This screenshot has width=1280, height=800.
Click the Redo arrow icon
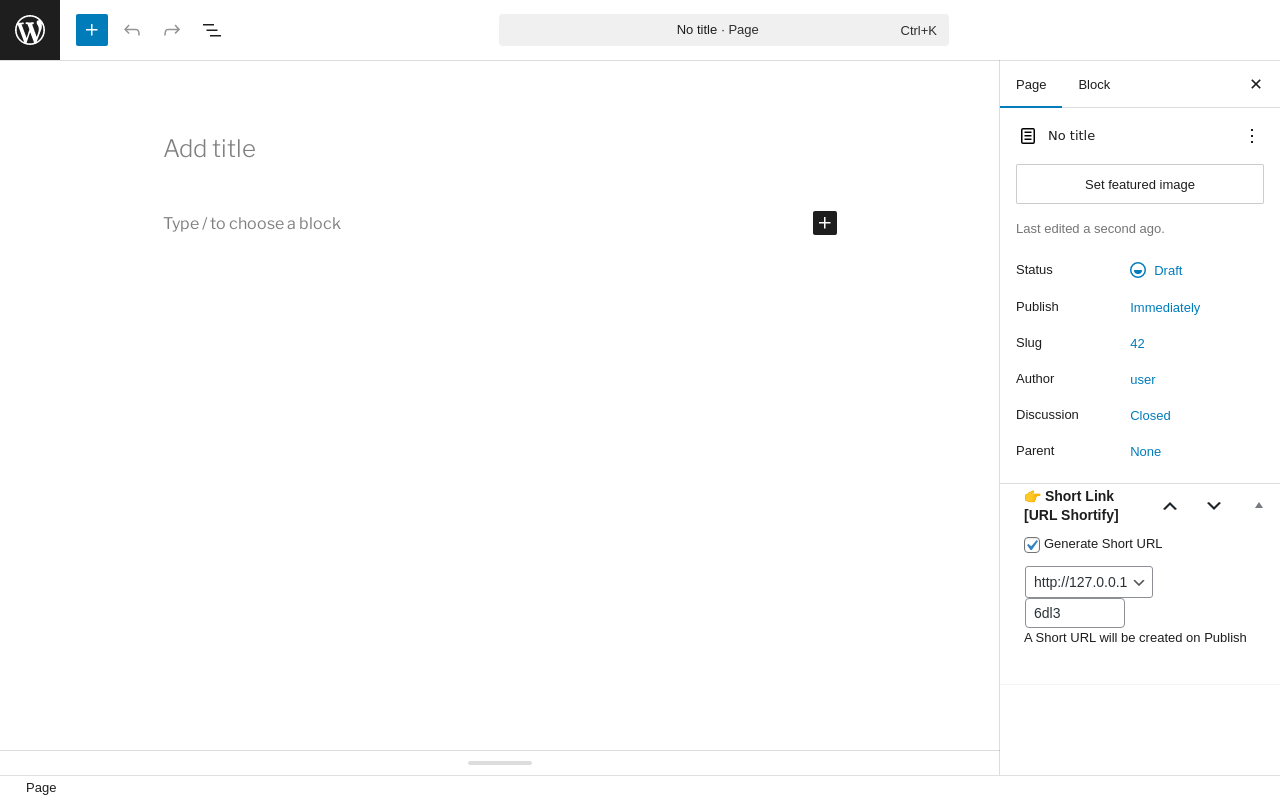tap(172, 30)
